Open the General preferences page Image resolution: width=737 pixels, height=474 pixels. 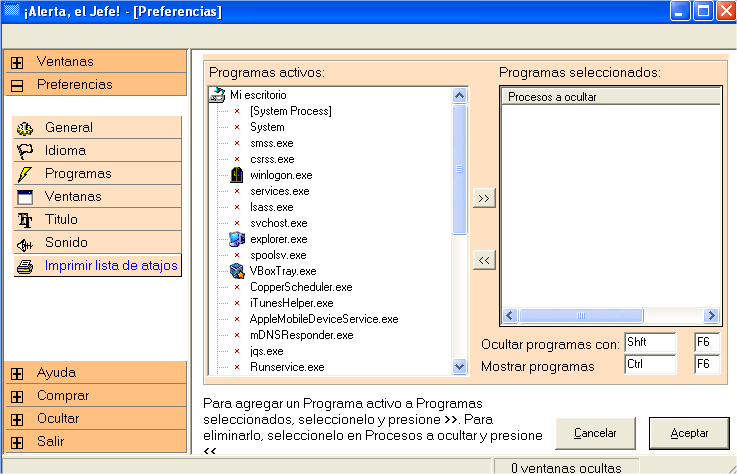point(97,127)
